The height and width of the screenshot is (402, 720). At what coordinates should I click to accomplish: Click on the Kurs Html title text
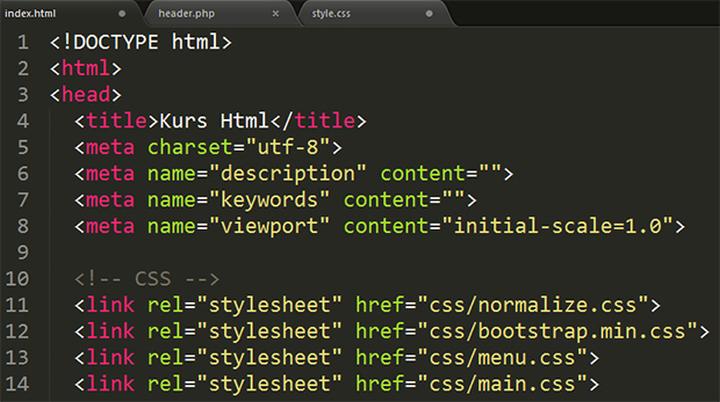(211, 122)
